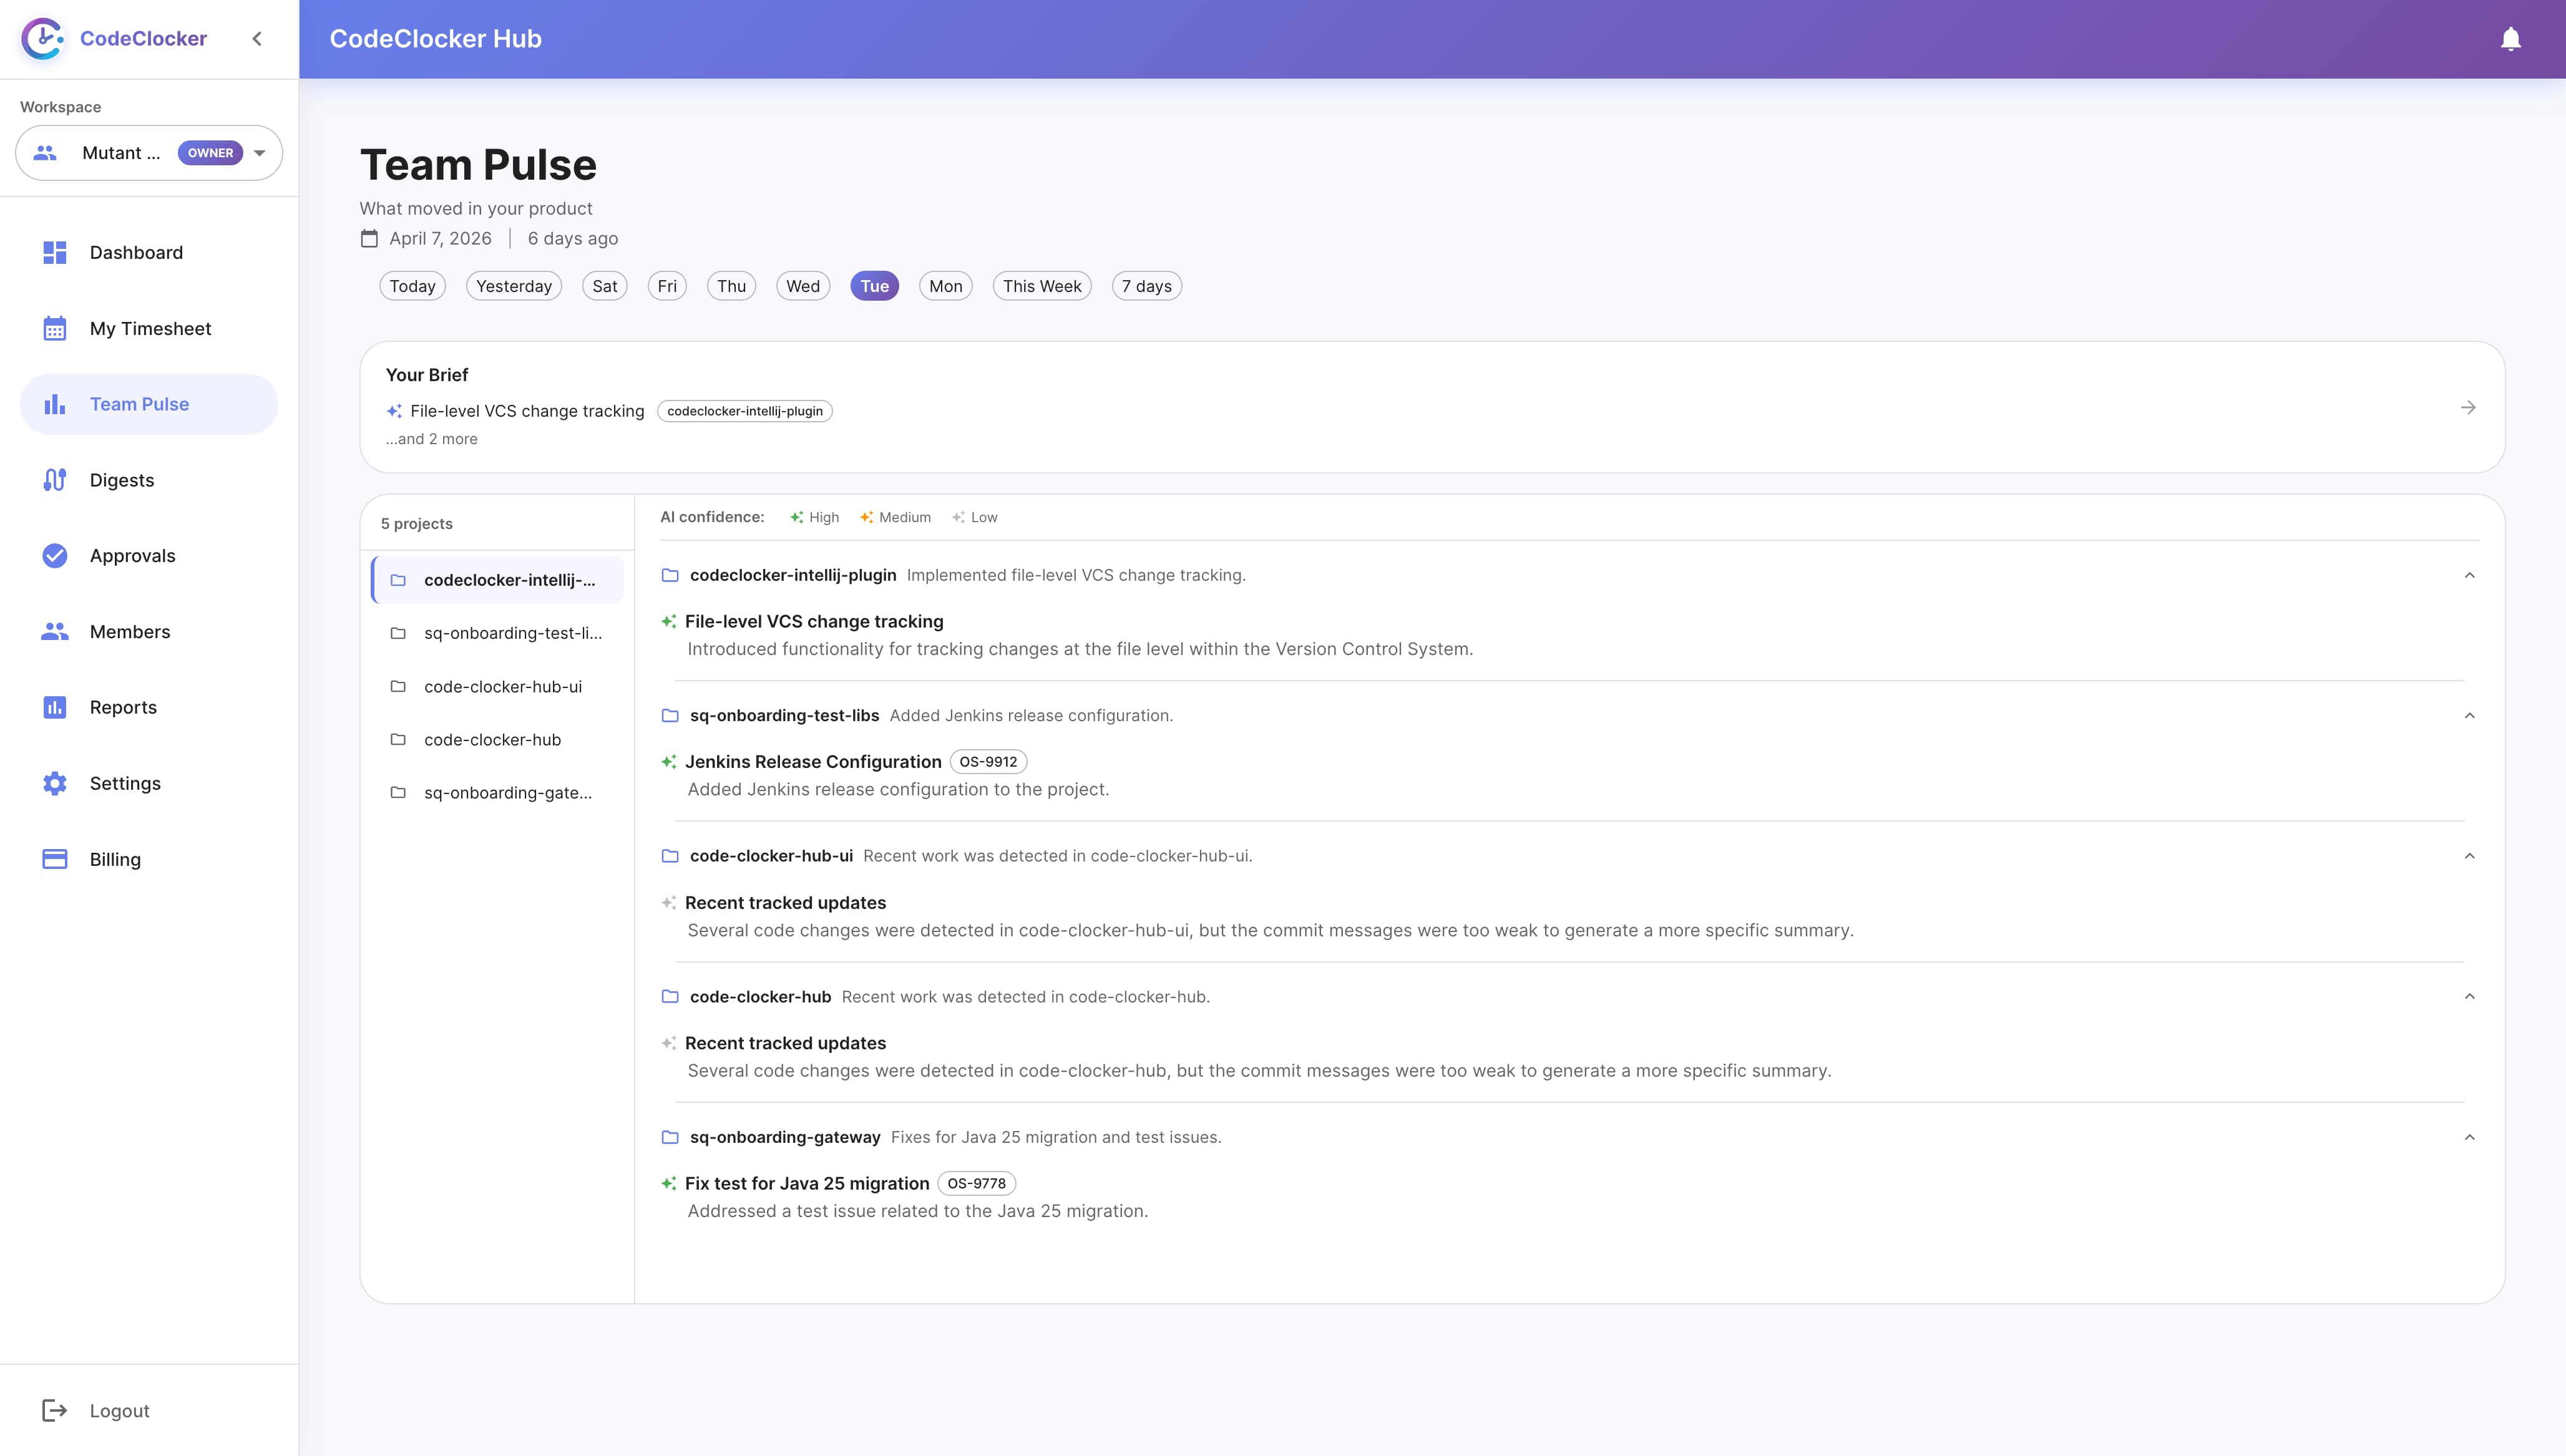Toggle the Medium AI confidence filter
The image size is (2566, 1456).
895,517
